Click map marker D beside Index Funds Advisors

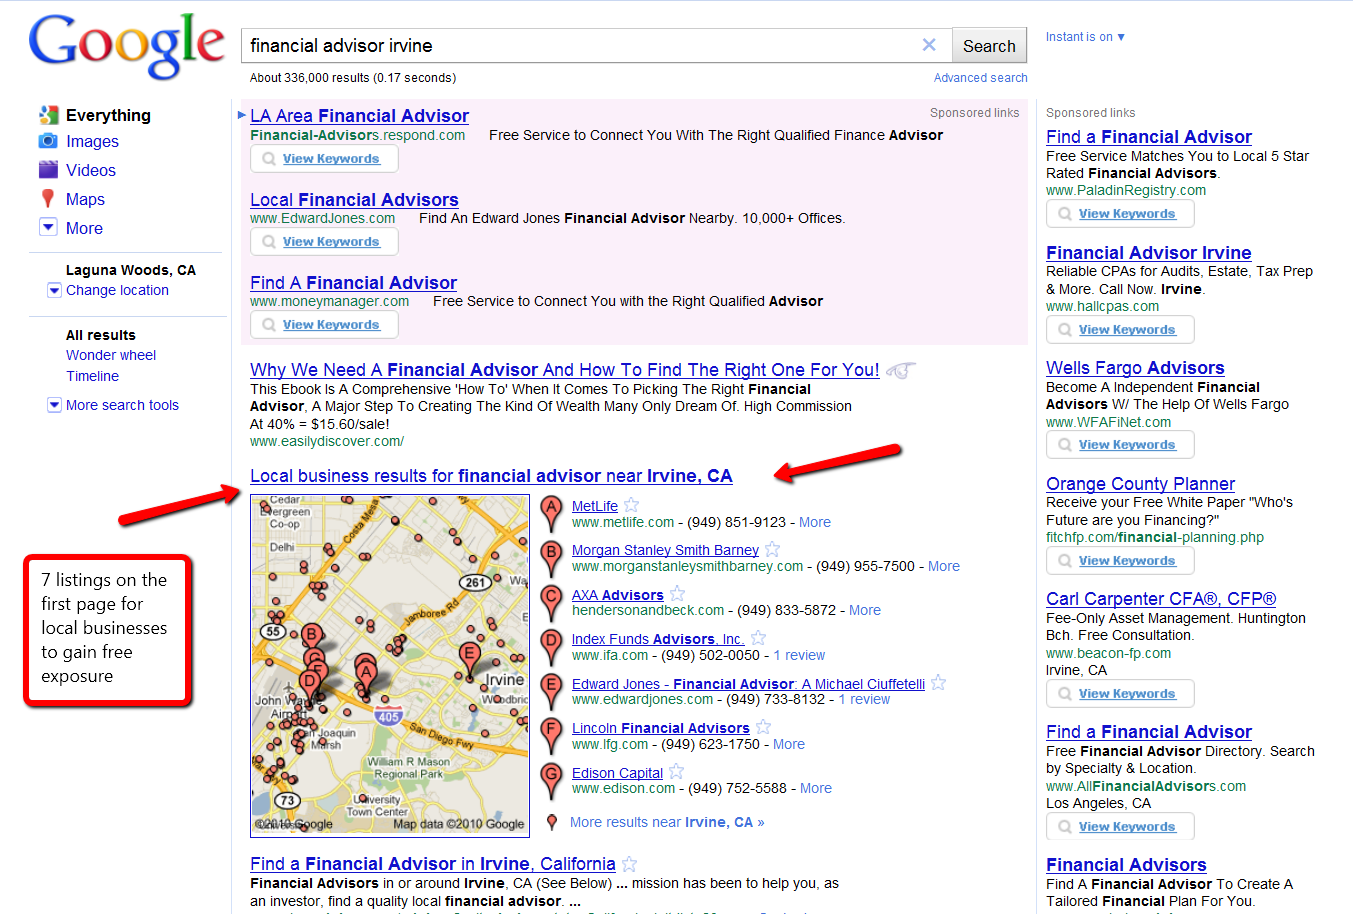[x=551, y=646]
